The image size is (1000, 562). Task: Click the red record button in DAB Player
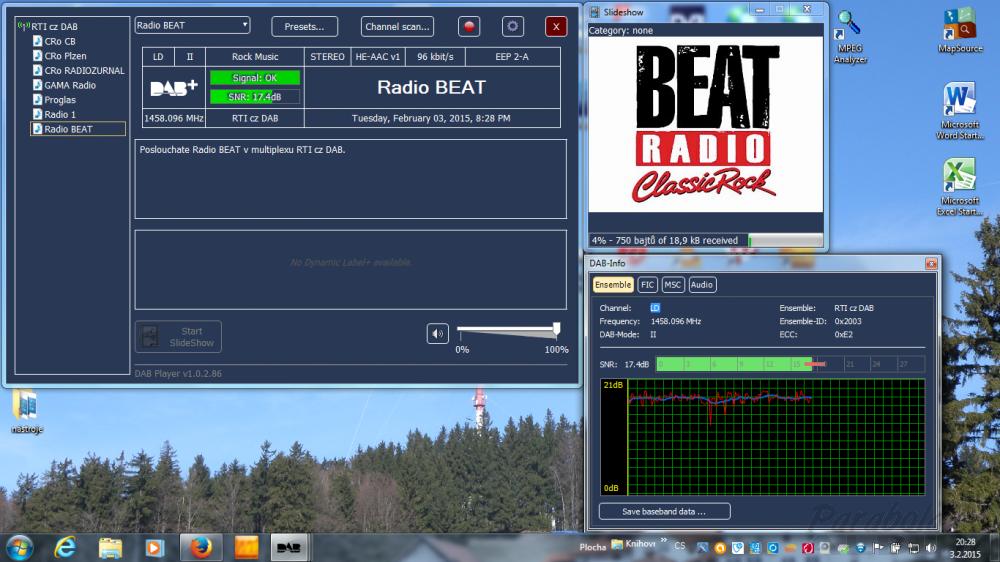[x=469, y=27]
